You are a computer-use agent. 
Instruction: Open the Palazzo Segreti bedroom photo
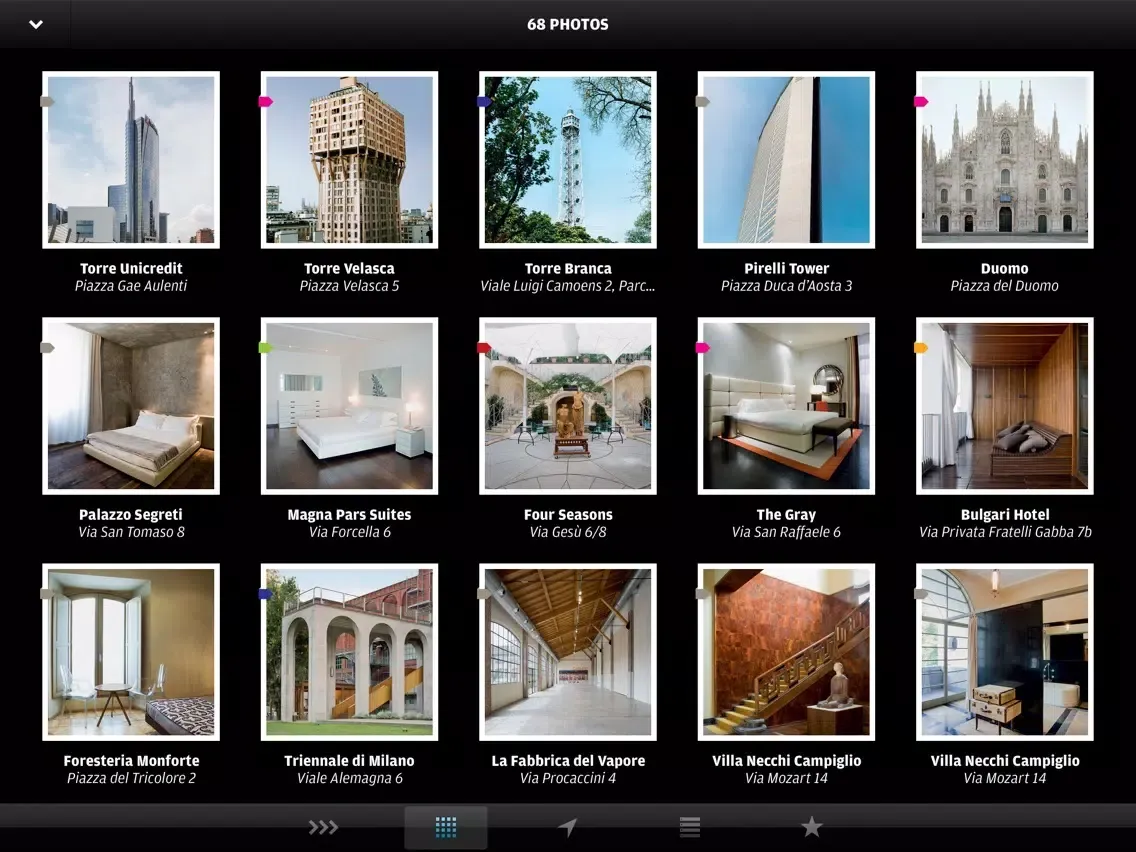click(x=131, y=406)
